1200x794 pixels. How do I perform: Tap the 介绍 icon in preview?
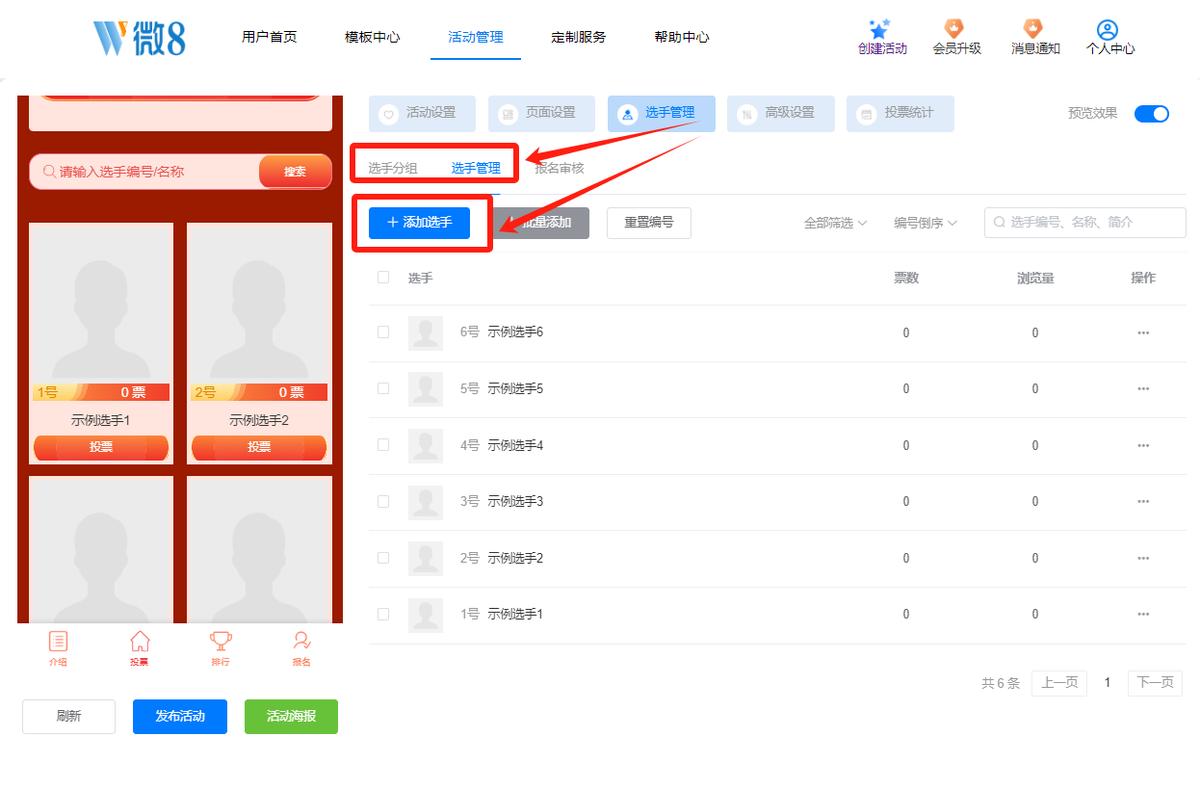[58, 641]
